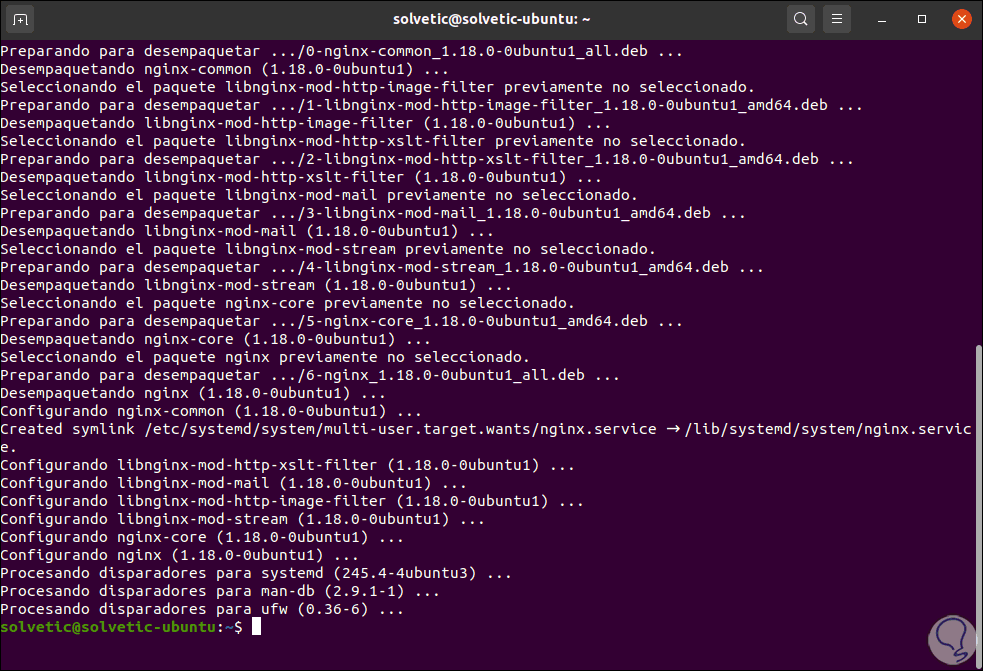Click 'Seleccionando el paquete nginx previamente no seleccionado' line
This screenshot has width=983, height=671.
click(x=265, y=357)
